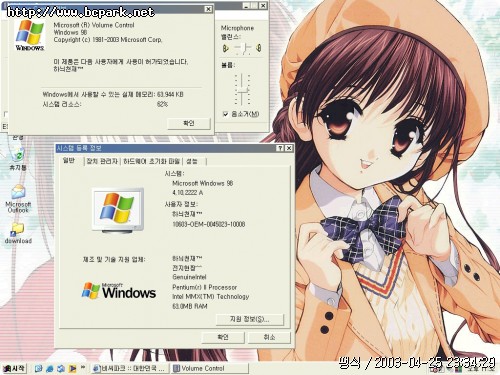Click the right speaker balance icon
This screenshot has width=500, height=375.
pyautogui.click(x=258, y=48)
